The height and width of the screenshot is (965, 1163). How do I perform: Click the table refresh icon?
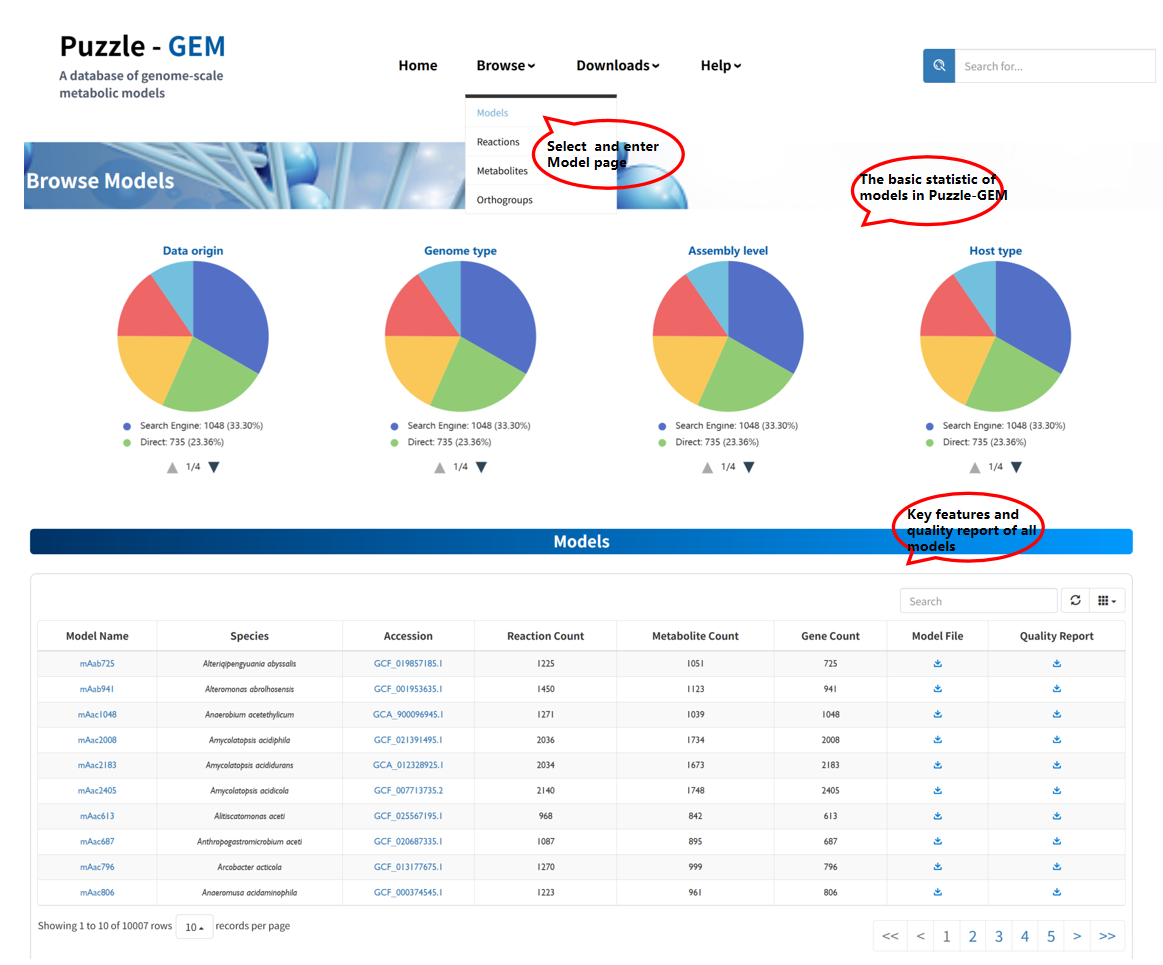[1075, 601]
